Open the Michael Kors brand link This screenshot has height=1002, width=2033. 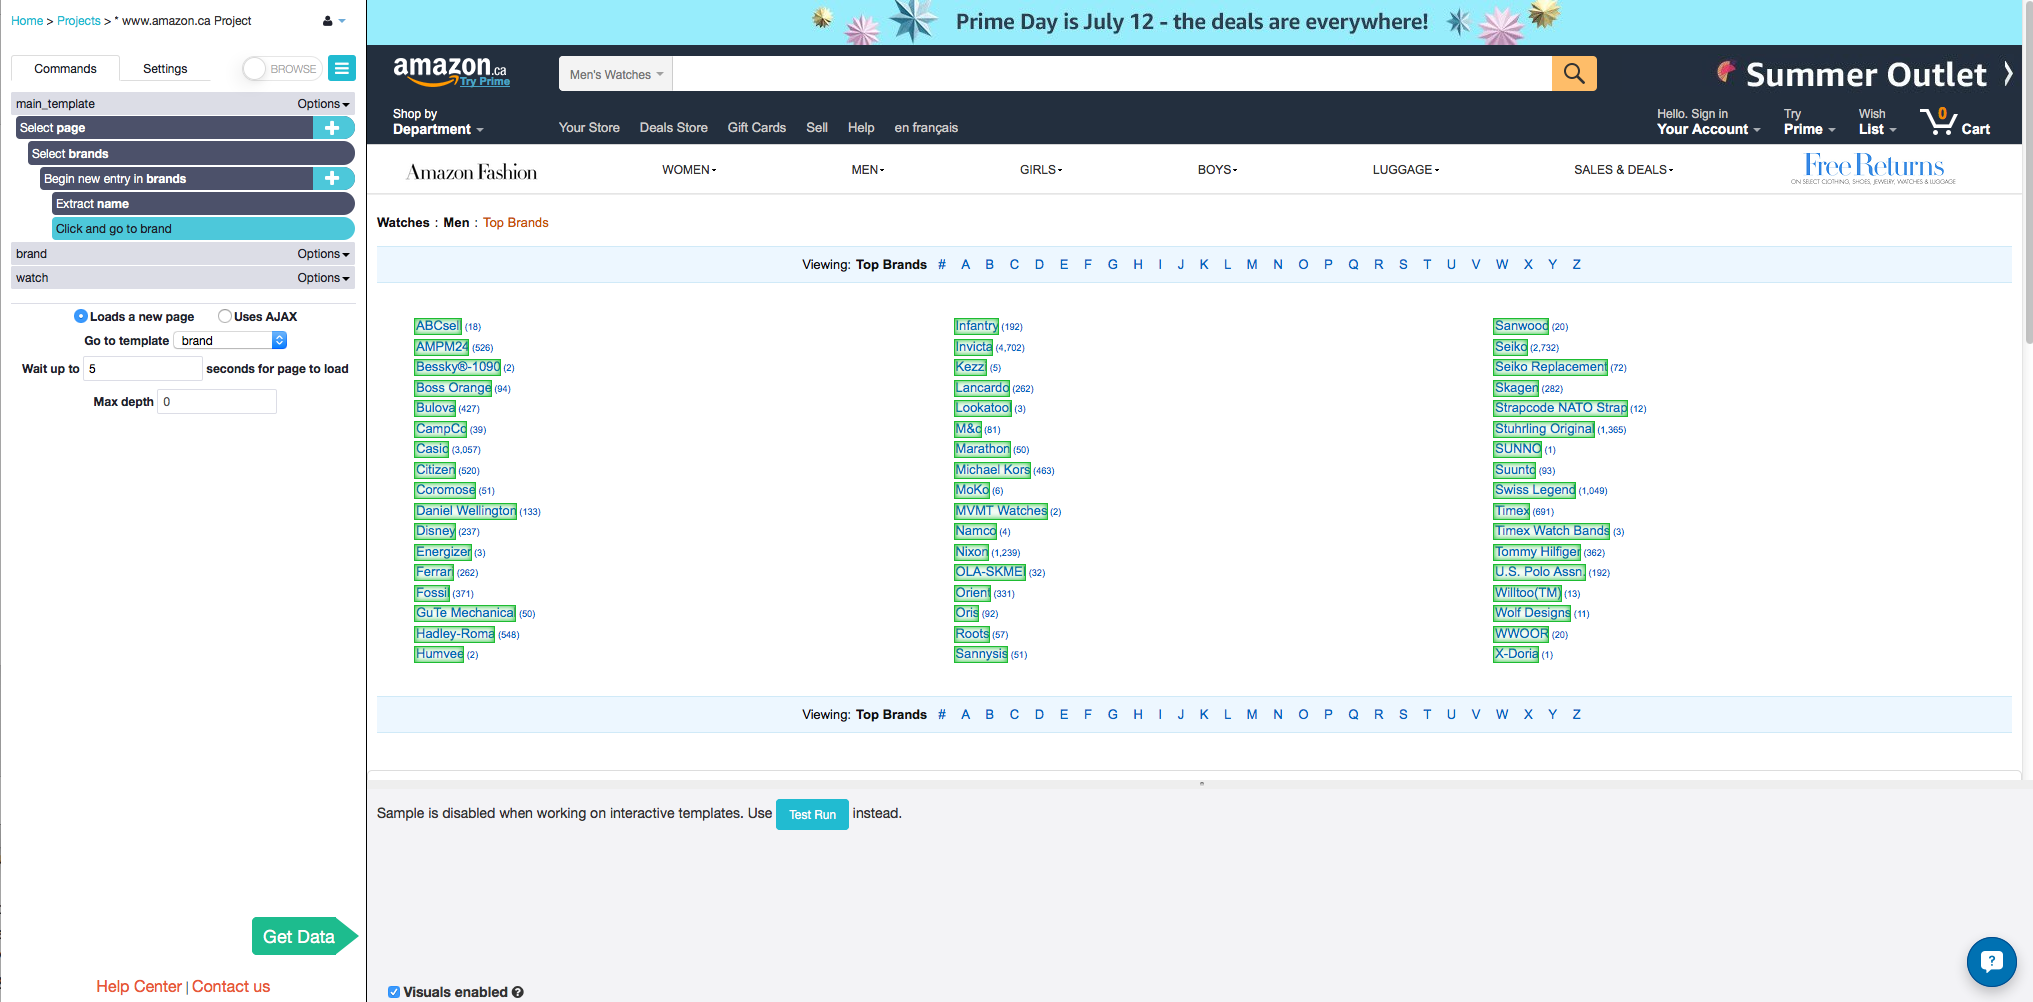point(992,470)
